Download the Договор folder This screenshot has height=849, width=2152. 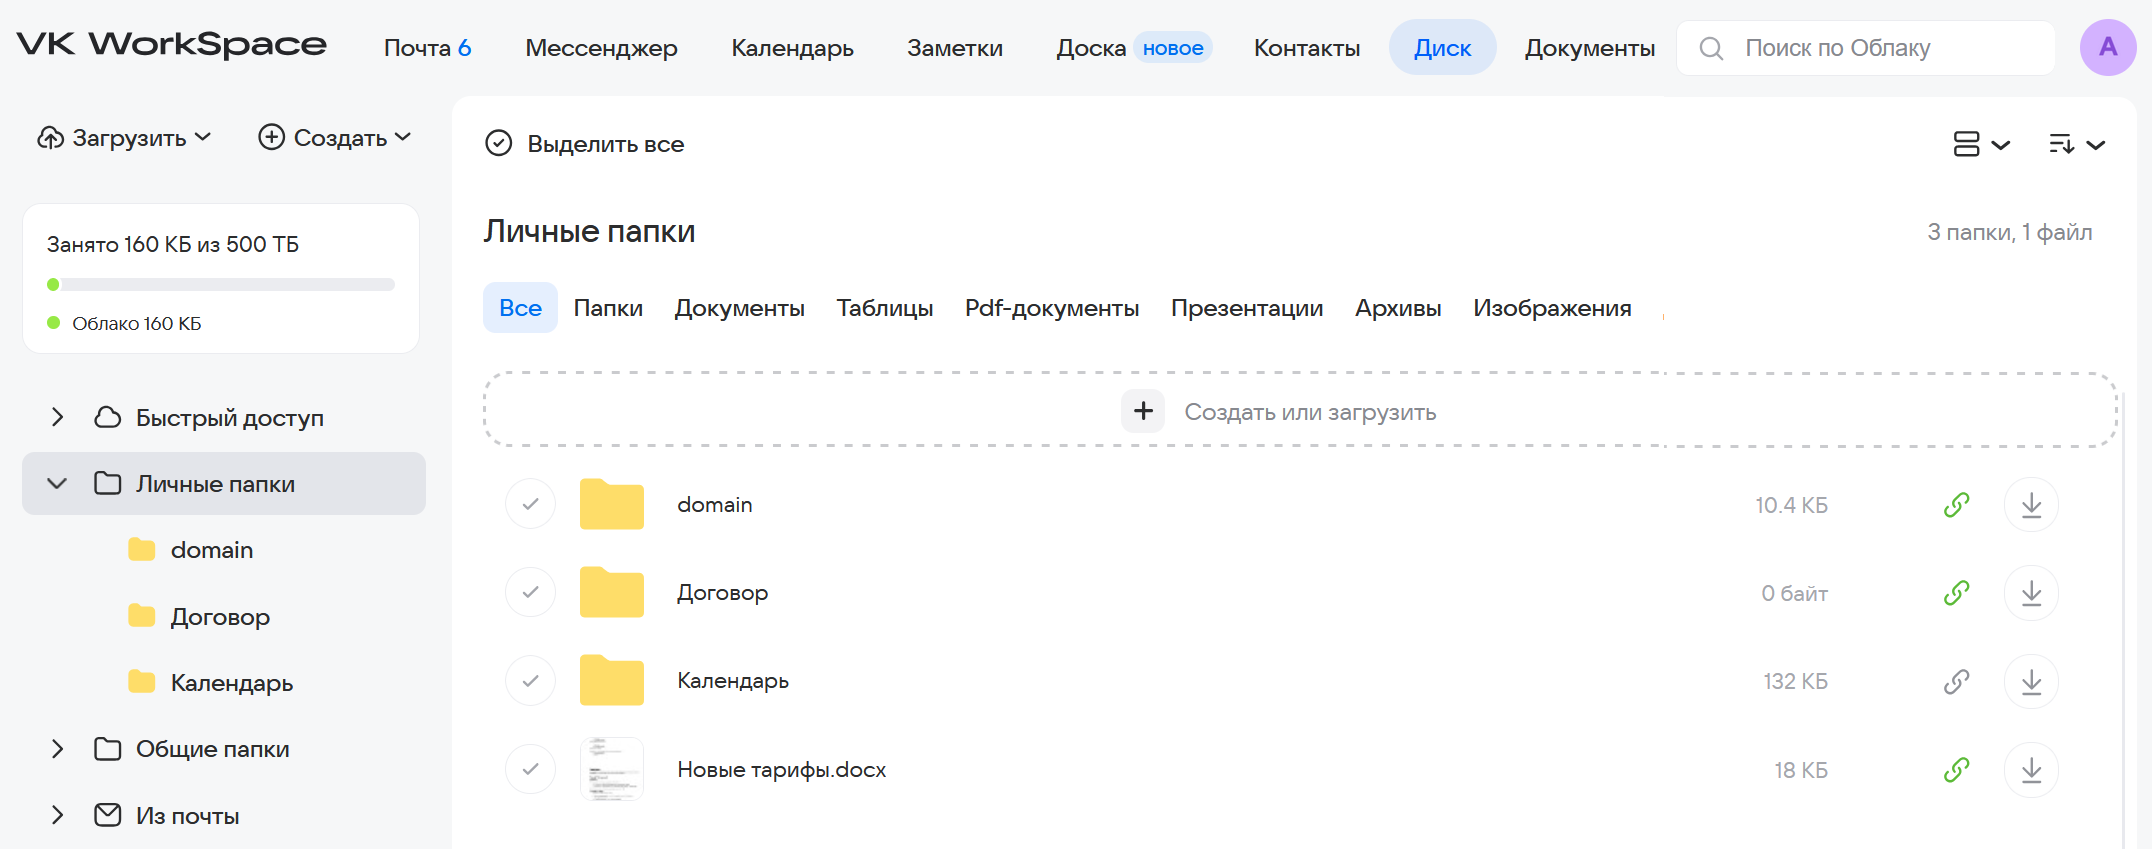[x=2031, y=593]
